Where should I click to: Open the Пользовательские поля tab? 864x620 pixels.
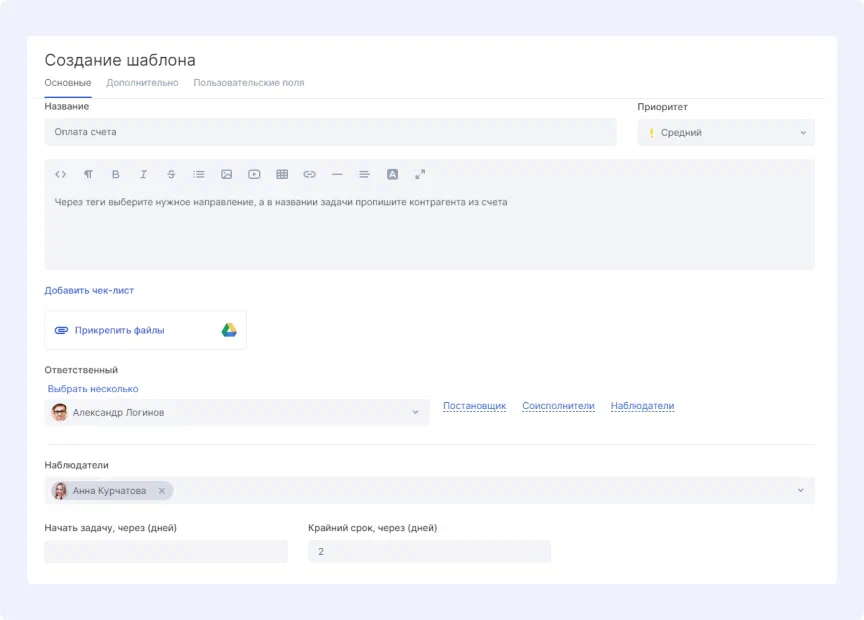tap(249, 83)
